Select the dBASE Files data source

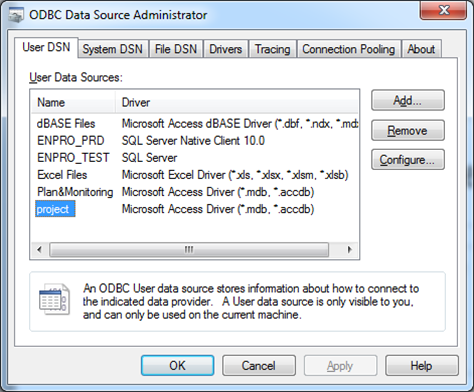coord(66,124)
